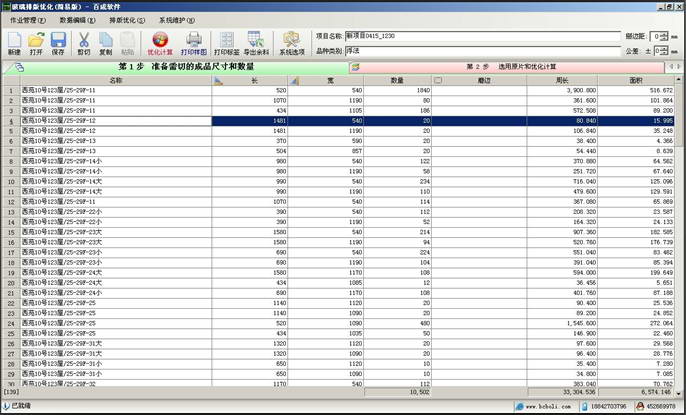The width and height of the screenshot is (686, 415).
Task: Click the 项目名称 input field
Action: pyautogui.click(x=483, y=36)
